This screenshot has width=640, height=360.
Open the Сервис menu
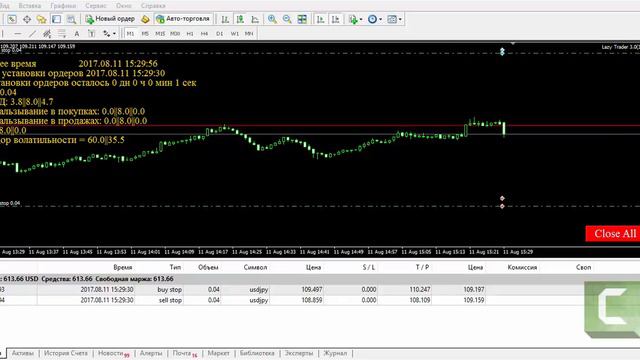point(96,6)
